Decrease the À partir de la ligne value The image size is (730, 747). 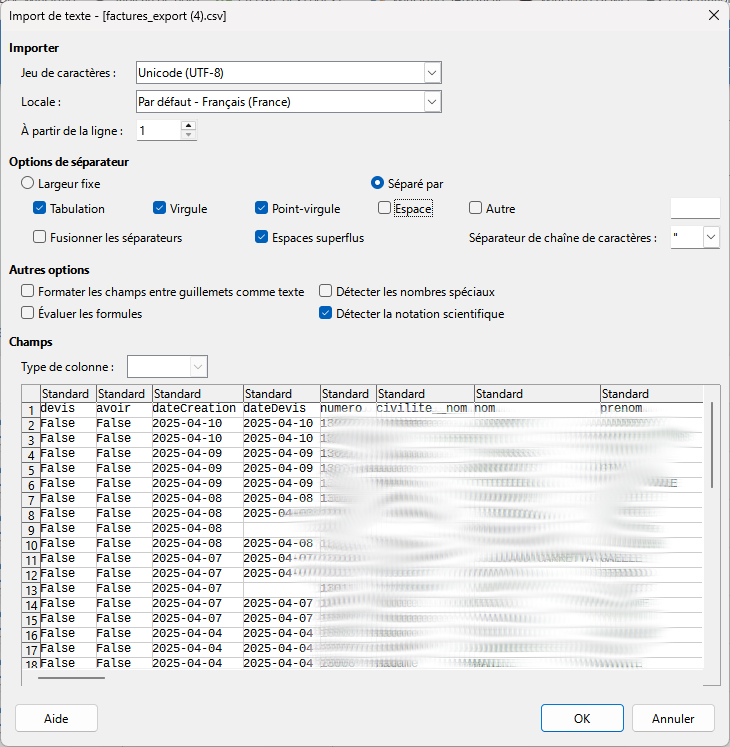pos(189,135)
